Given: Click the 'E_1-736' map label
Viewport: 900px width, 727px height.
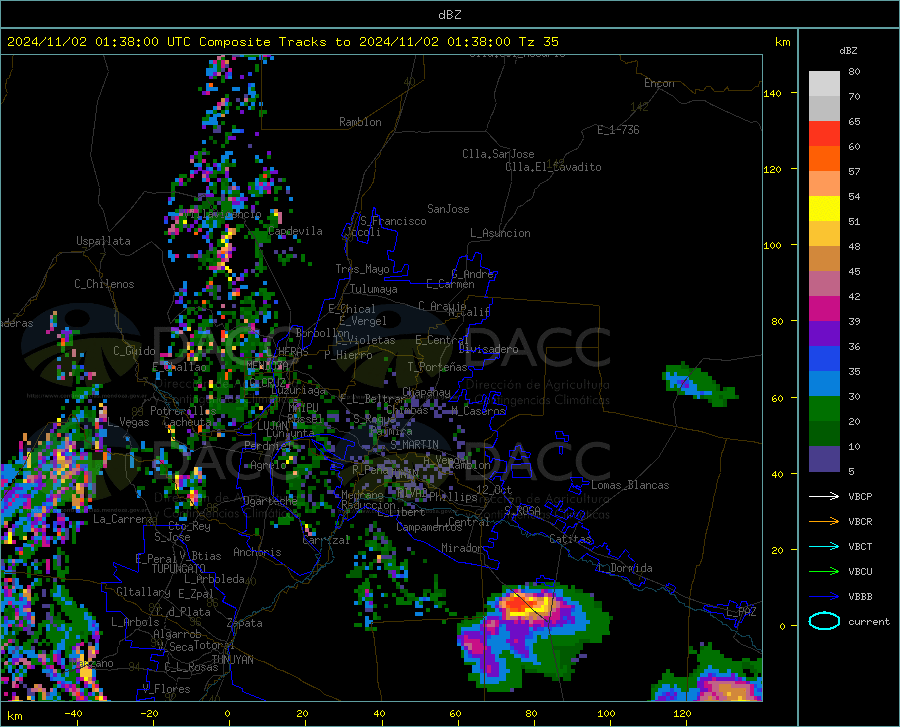Looking at the screenshot, I should [618, 130].
